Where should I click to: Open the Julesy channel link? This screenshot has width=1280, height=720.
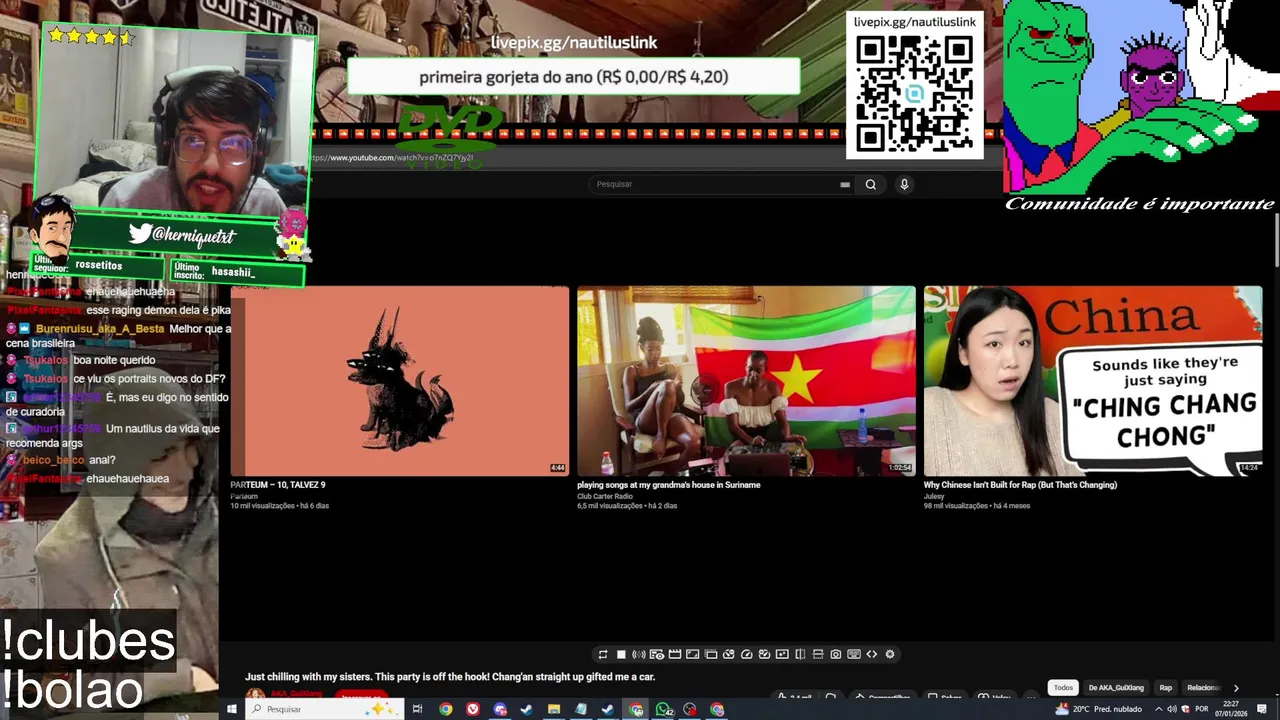934,496
